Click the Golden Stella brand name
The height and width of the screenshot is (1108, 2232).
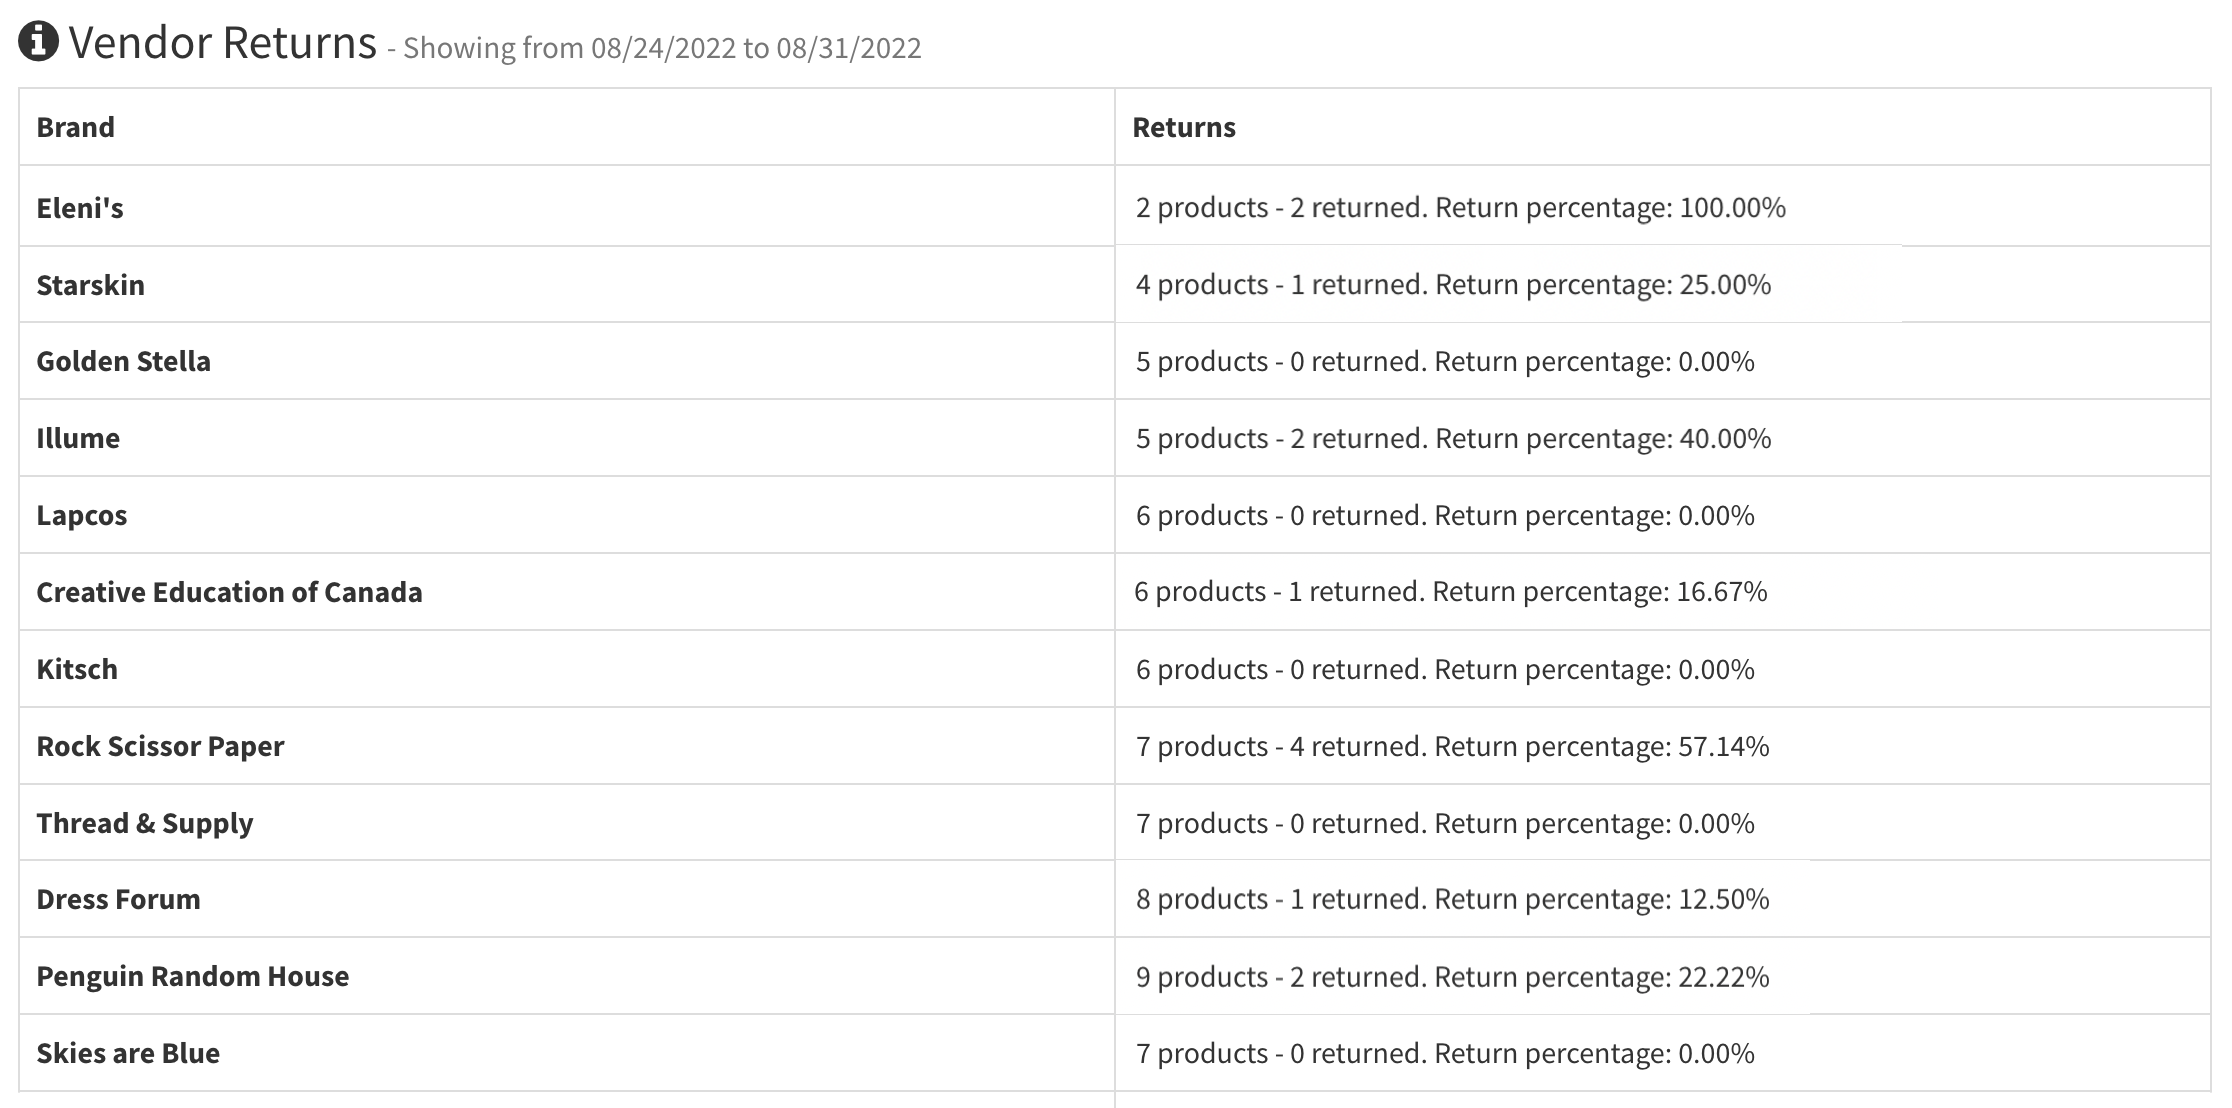[123, 361]
